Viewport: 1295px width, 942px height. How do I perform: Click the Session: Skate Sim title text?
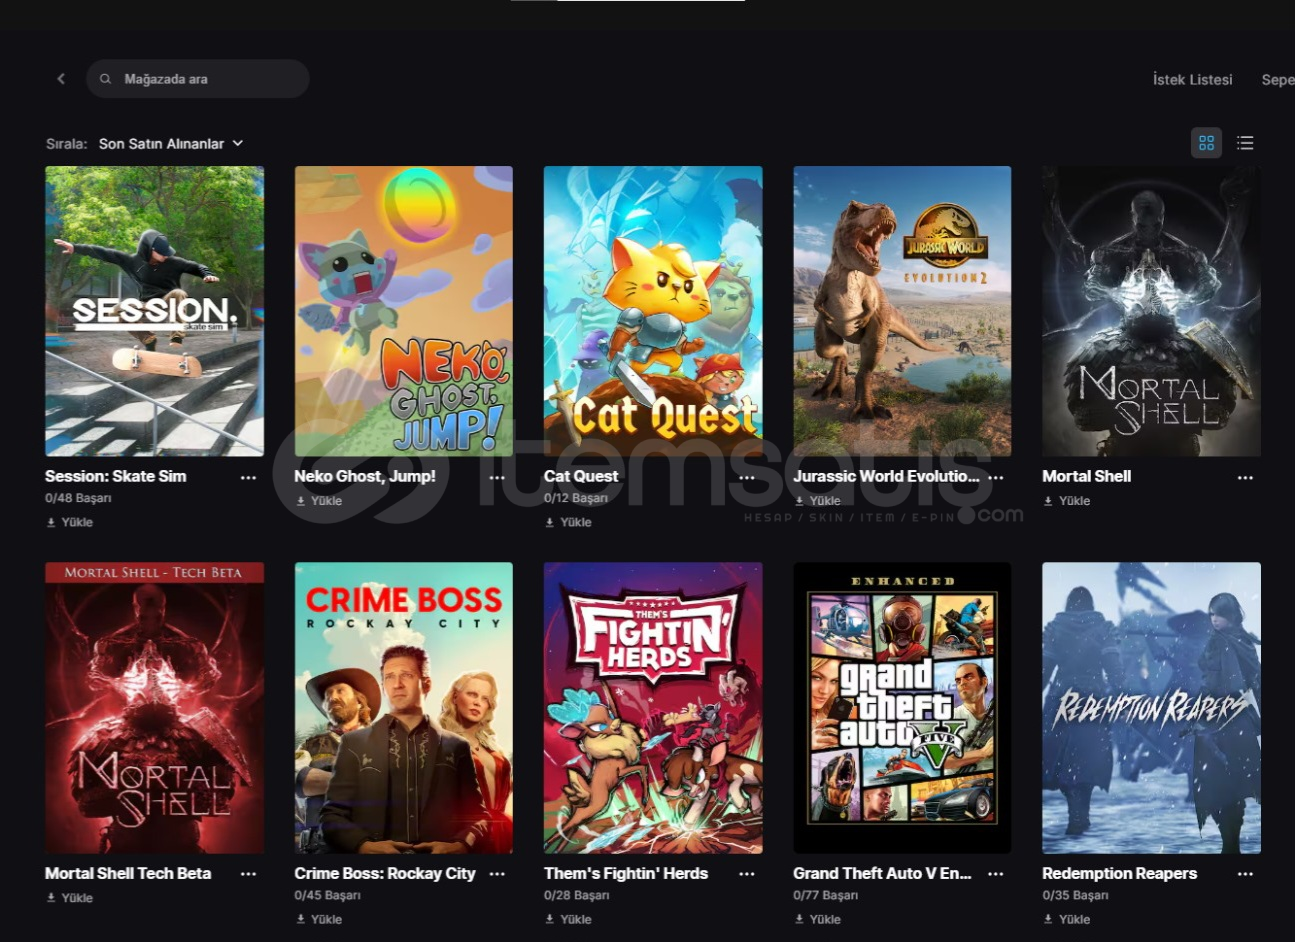pos(116,476)
